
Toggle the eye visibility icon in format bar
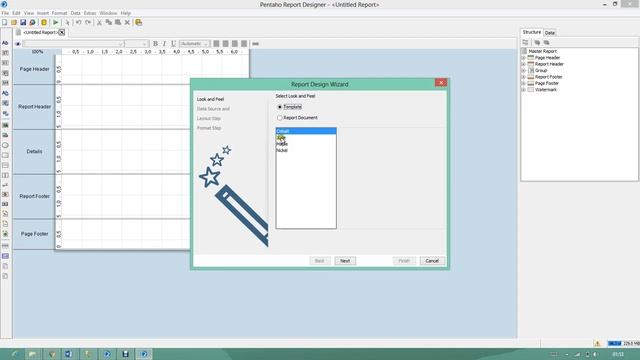click(18, 44)
